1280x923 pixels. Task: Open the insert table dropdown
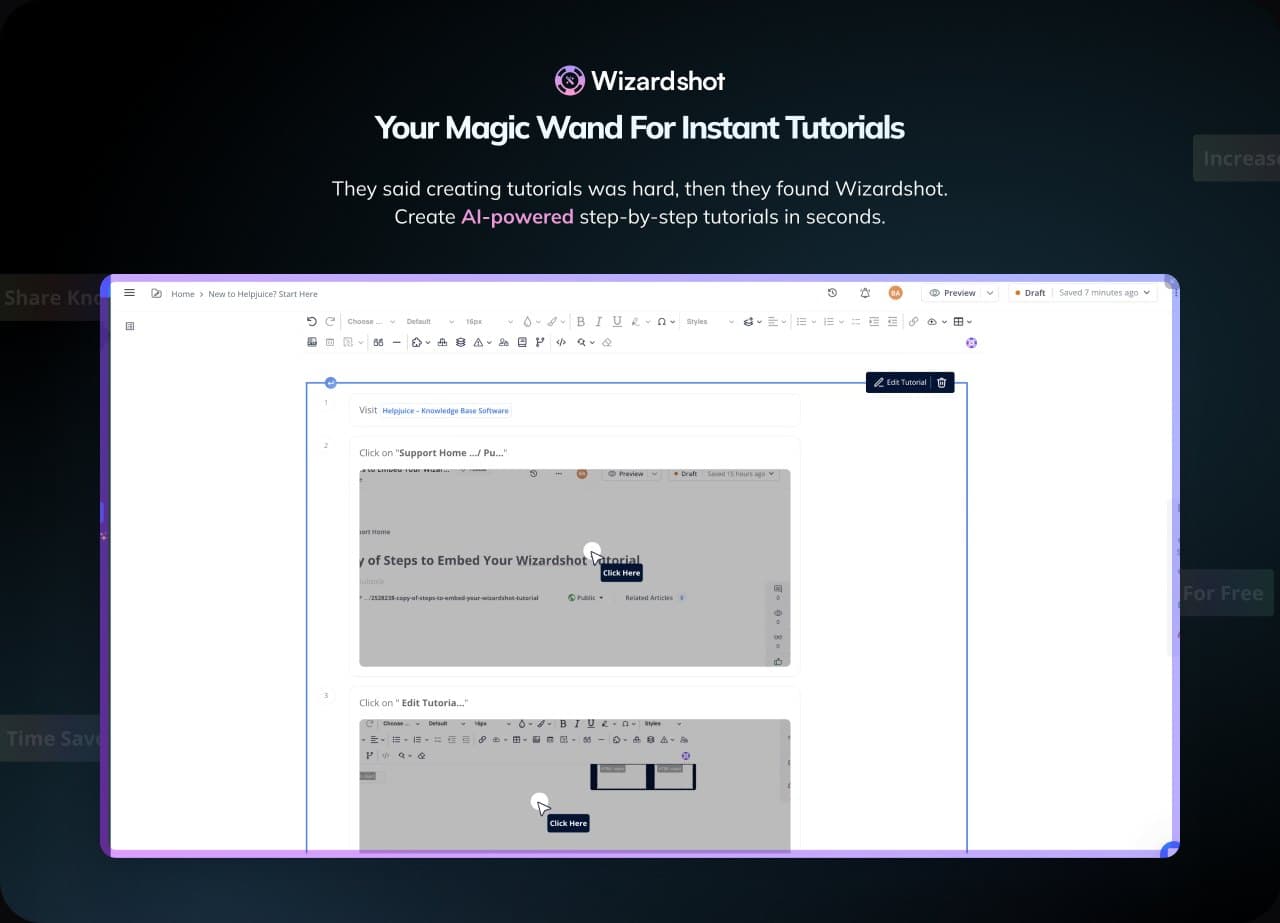[962, 322]
